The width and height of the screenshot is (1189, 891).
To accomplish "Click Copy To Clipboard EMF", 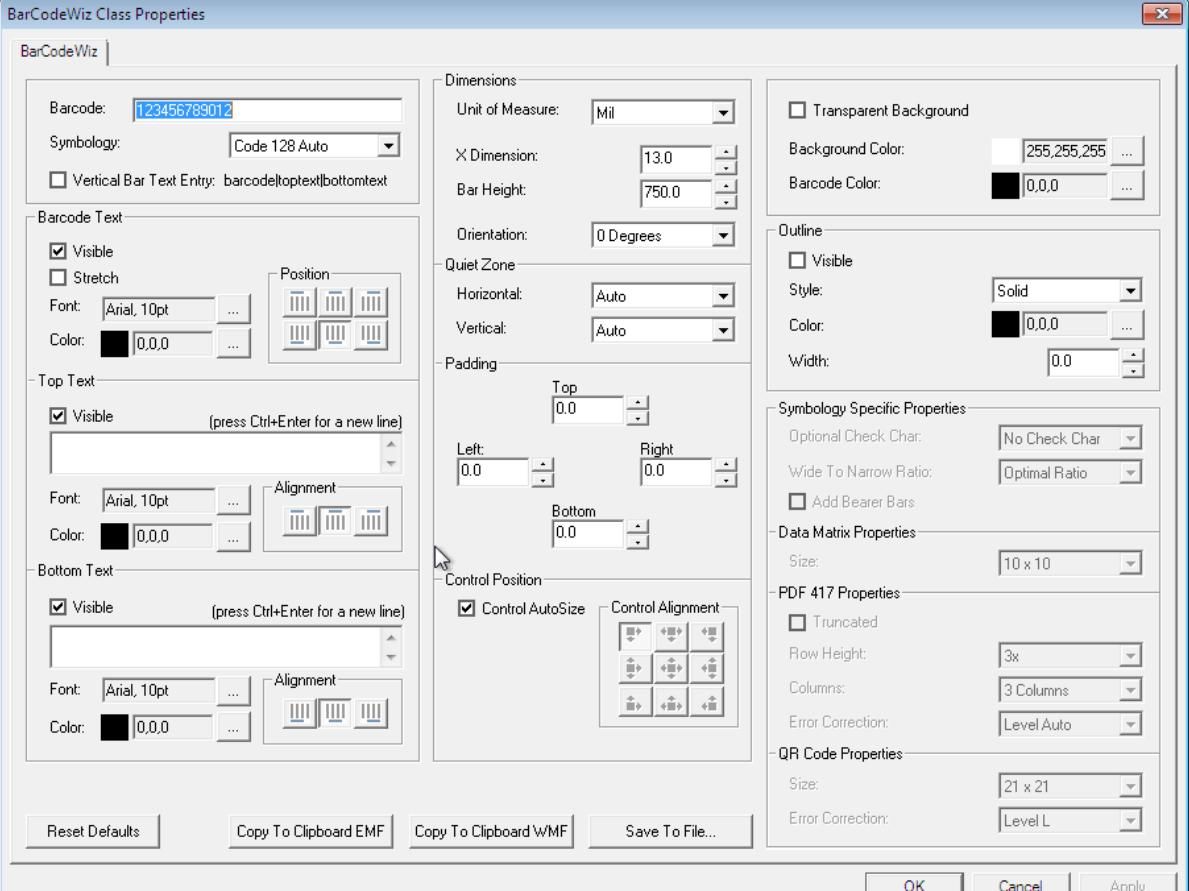I will point(310,832).
